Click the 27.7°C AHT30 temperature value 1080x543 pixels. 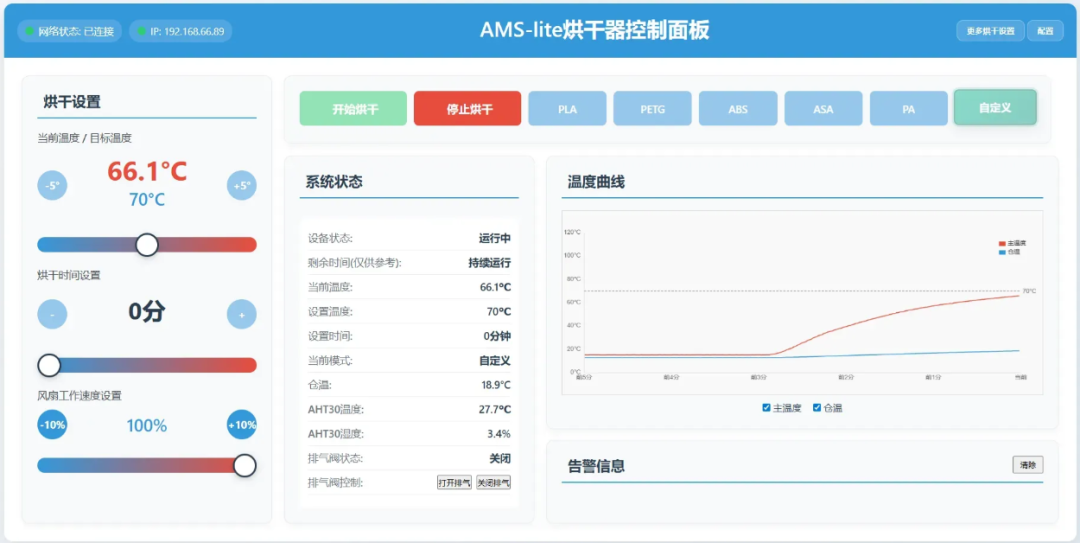(x=495, y=409)
